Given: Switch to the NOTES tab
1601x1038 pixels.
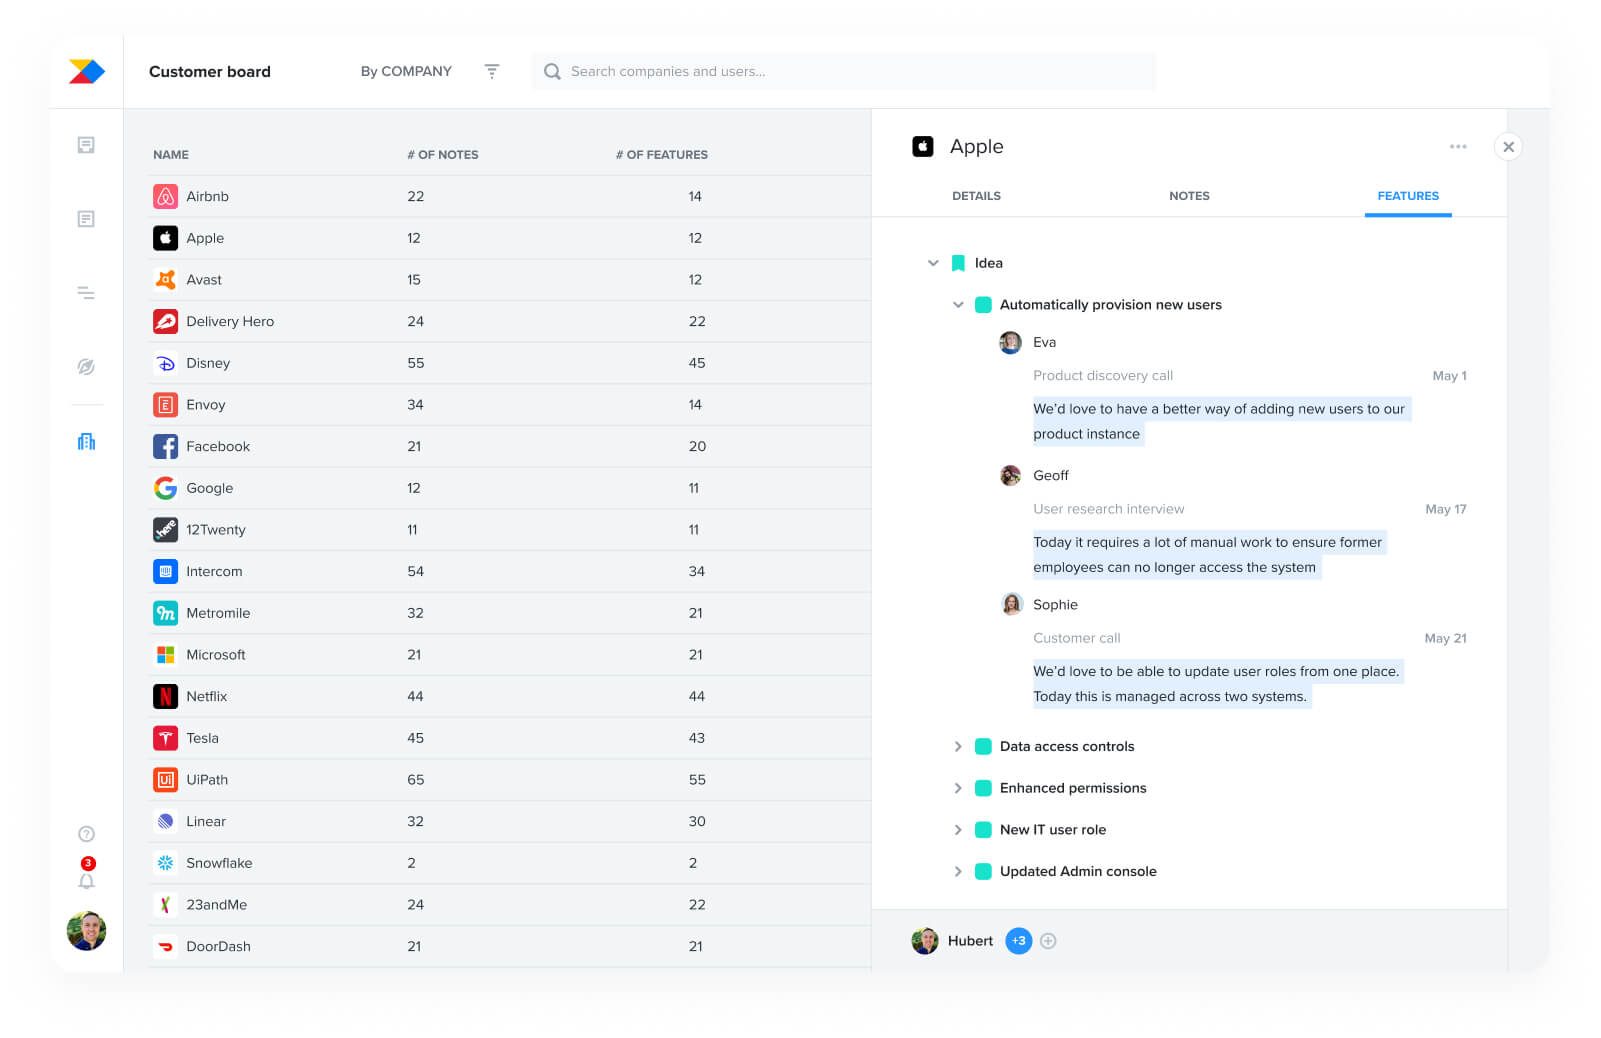Looking at the screenshot, I should pos(1189,196).
